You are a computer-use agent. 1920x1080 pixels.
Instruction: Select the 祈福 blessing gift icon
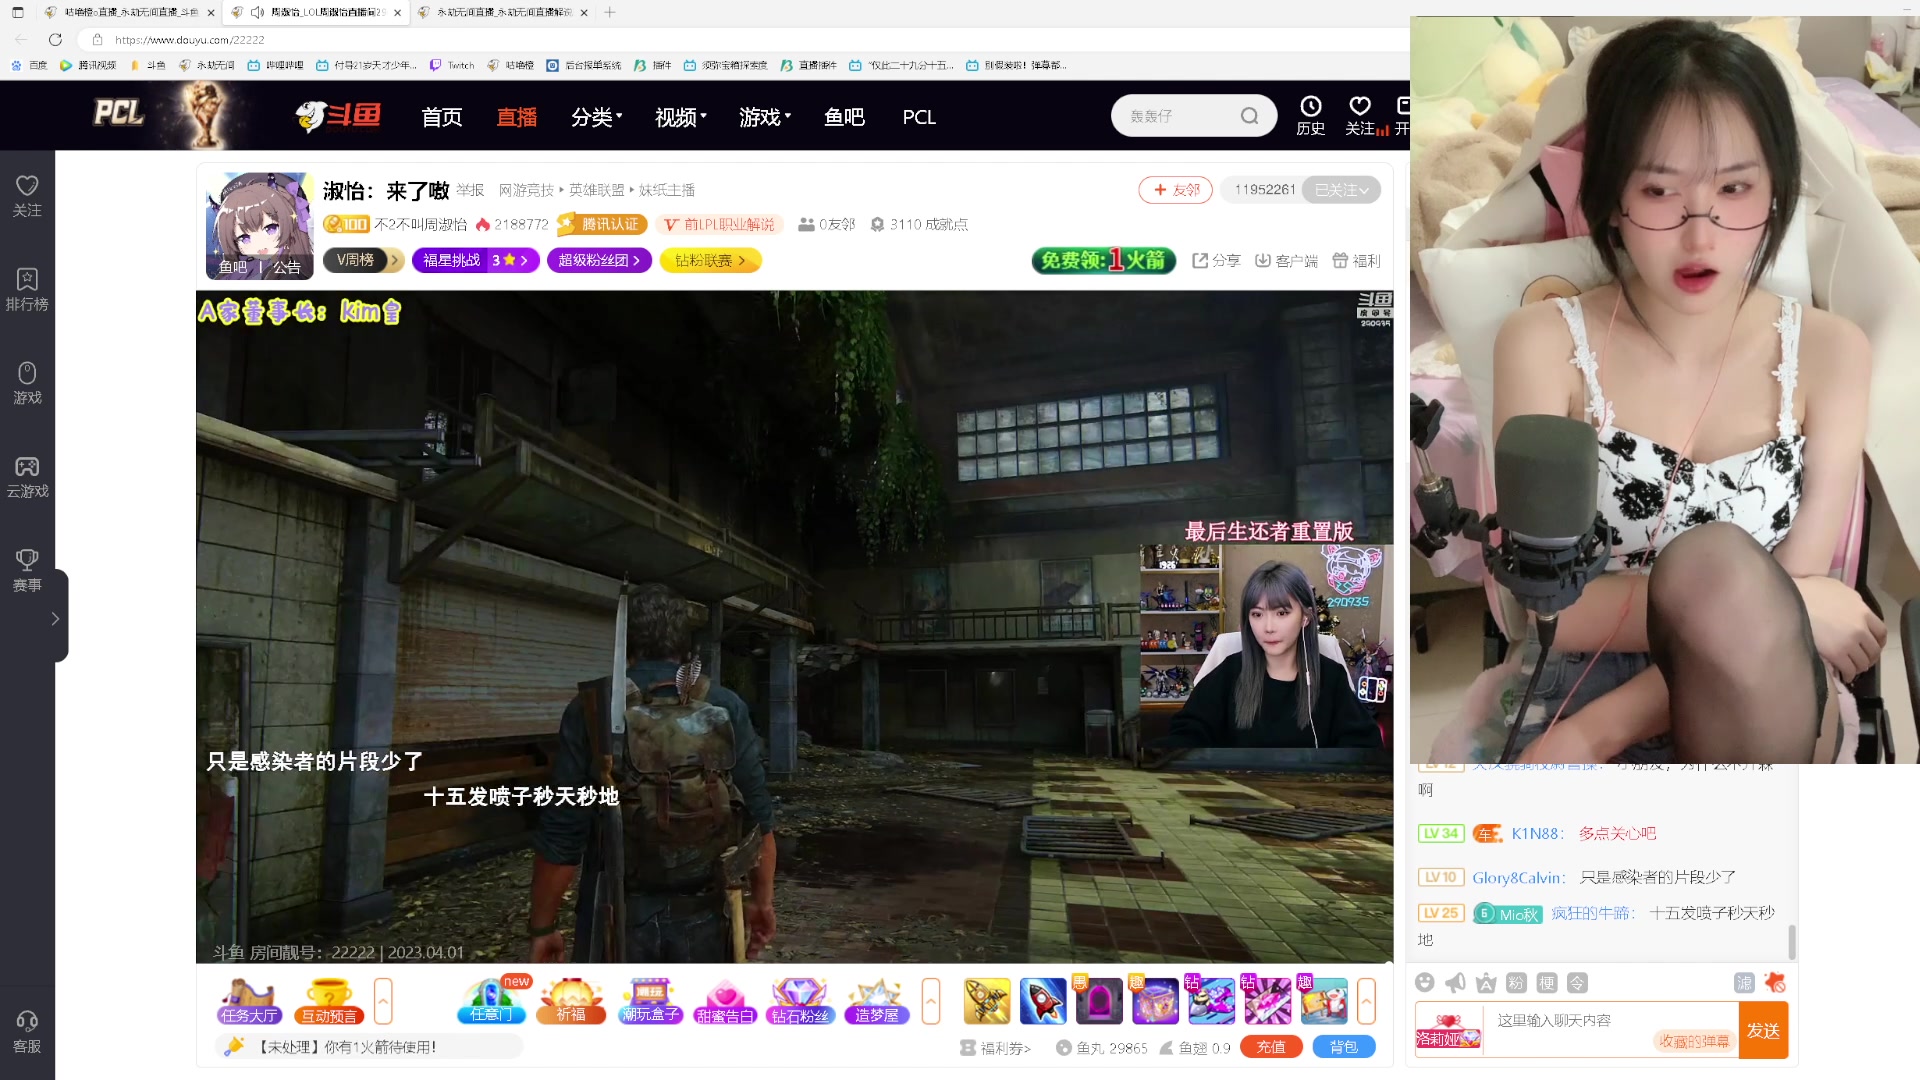[x=571, y=1000]
